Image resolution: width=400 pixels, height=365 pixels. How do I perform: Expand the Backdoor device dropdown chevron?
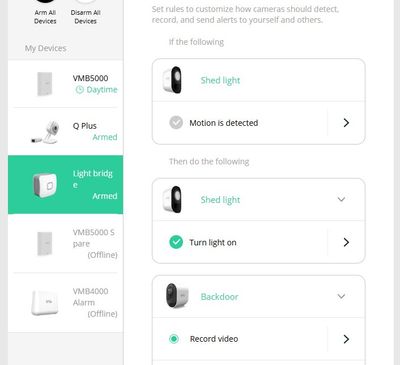coord(341,296)
